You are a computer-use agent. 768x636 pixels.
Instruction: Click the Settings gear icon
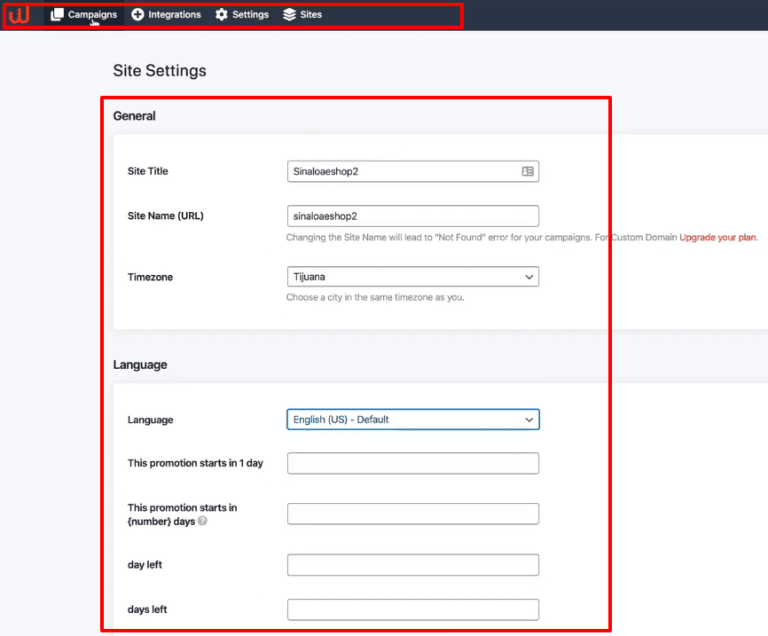221,15
